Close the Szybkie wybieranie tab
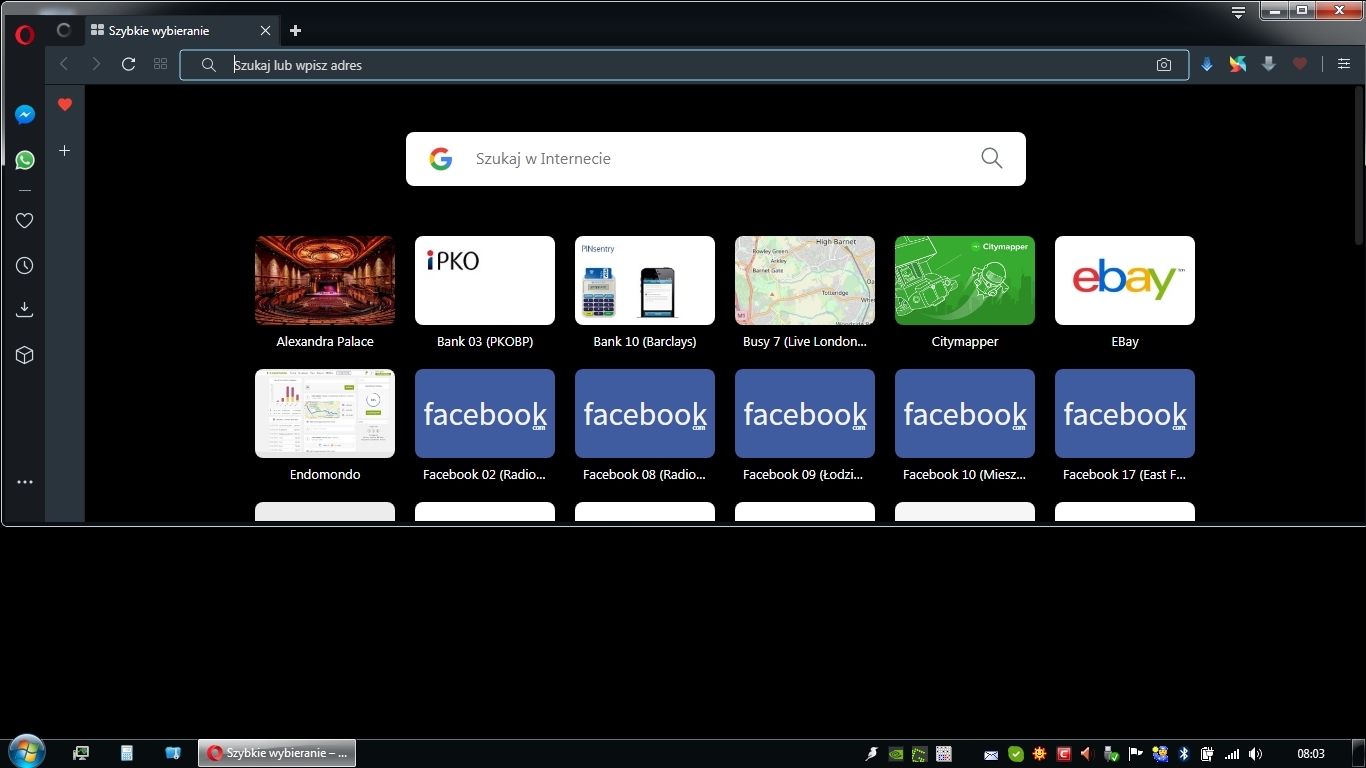The width and height of the screenshot is (1366, 768). tap(265, 31)
